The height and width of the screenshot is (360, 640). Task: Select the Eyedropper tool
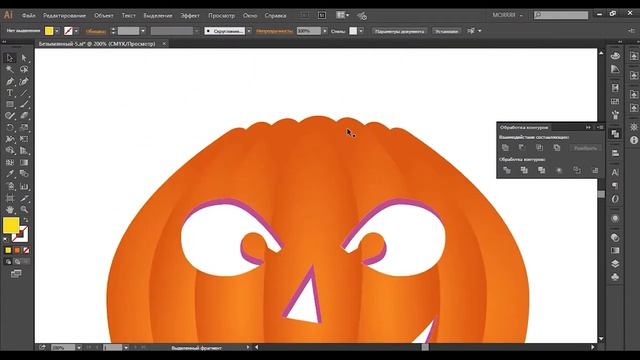point(10,174)
